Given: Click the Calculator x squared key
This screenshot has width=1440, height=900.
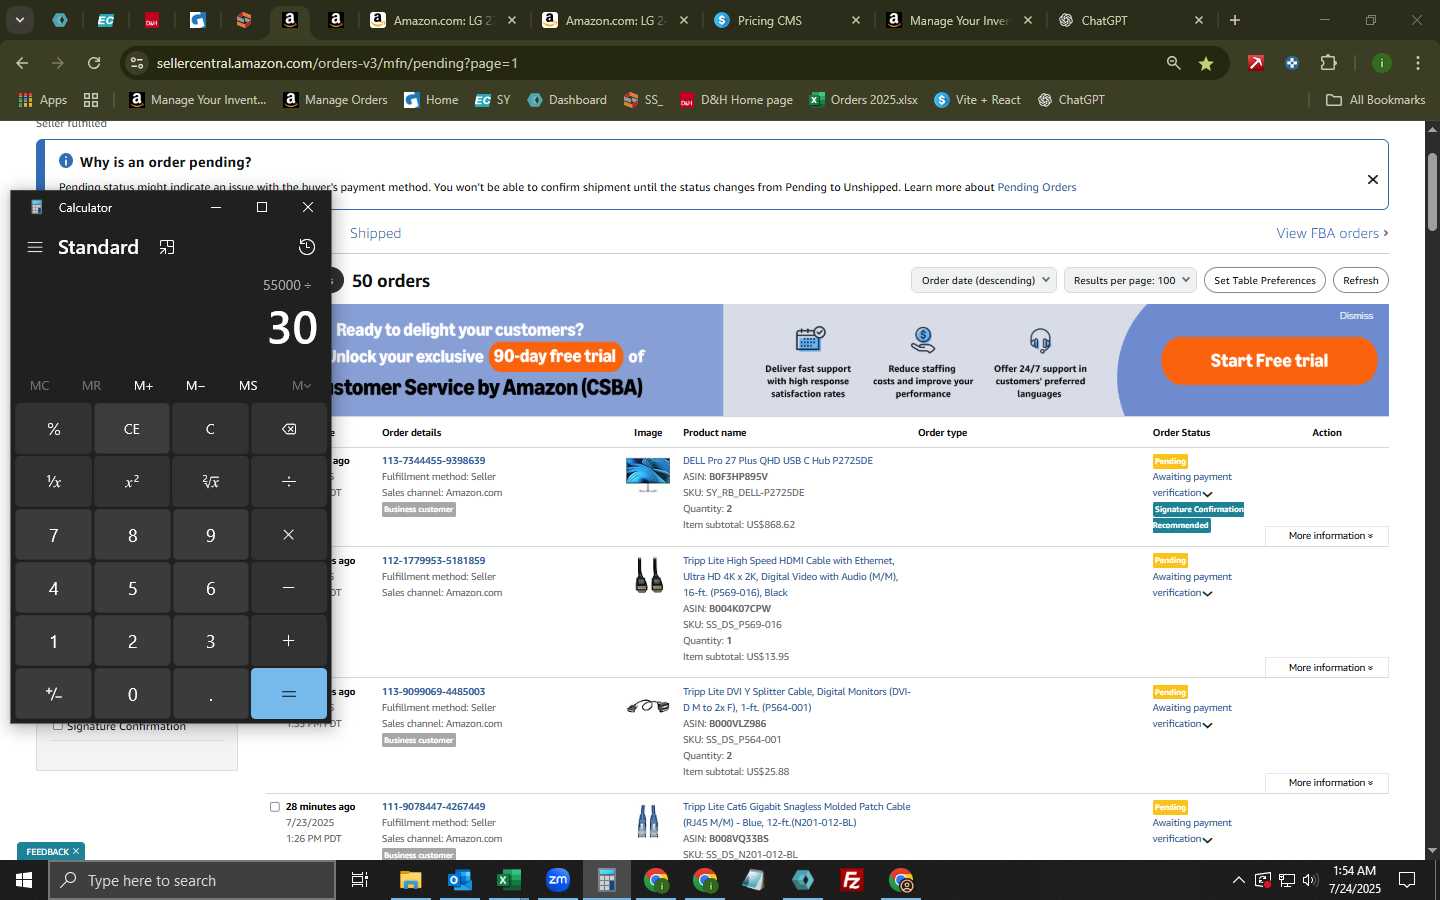Looking at the screenshot, I should click(x=132, y=482).
